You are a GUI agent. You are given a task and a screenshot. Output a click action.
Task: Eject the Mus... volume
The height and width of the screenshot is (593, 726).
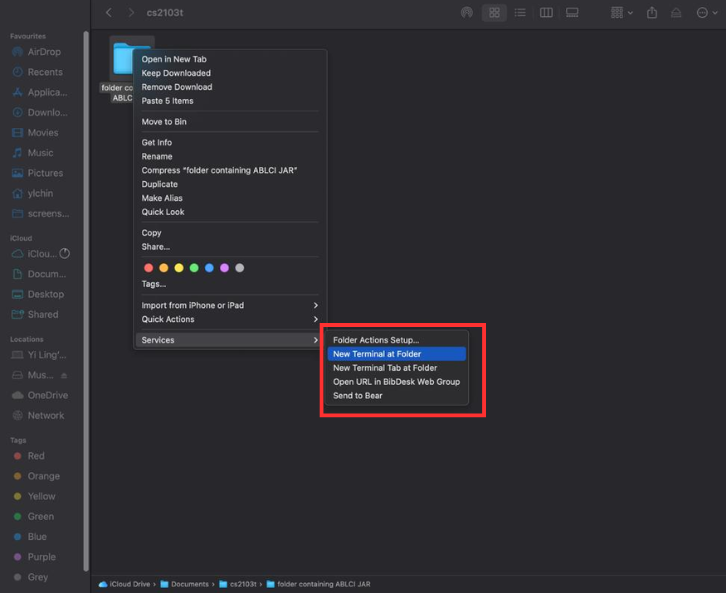click(64, 375)
